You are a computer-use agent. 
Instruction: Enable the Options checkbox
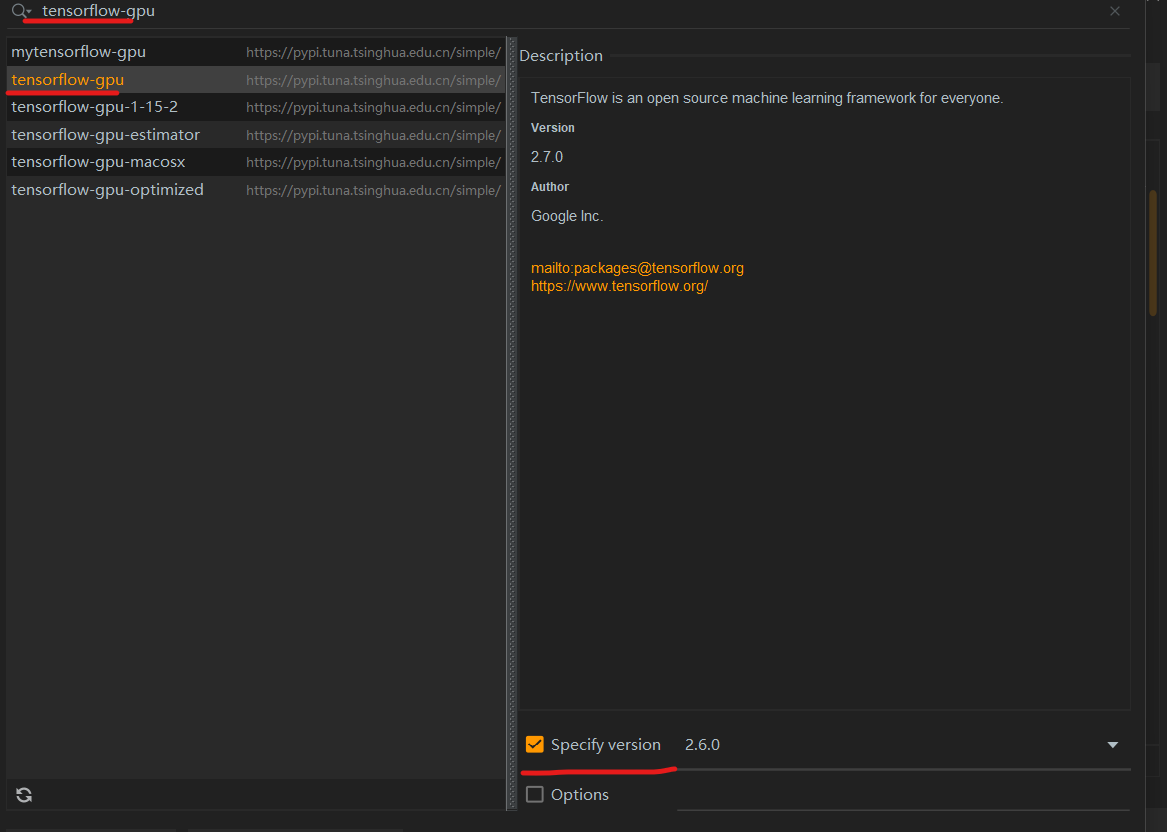[534, 794]
